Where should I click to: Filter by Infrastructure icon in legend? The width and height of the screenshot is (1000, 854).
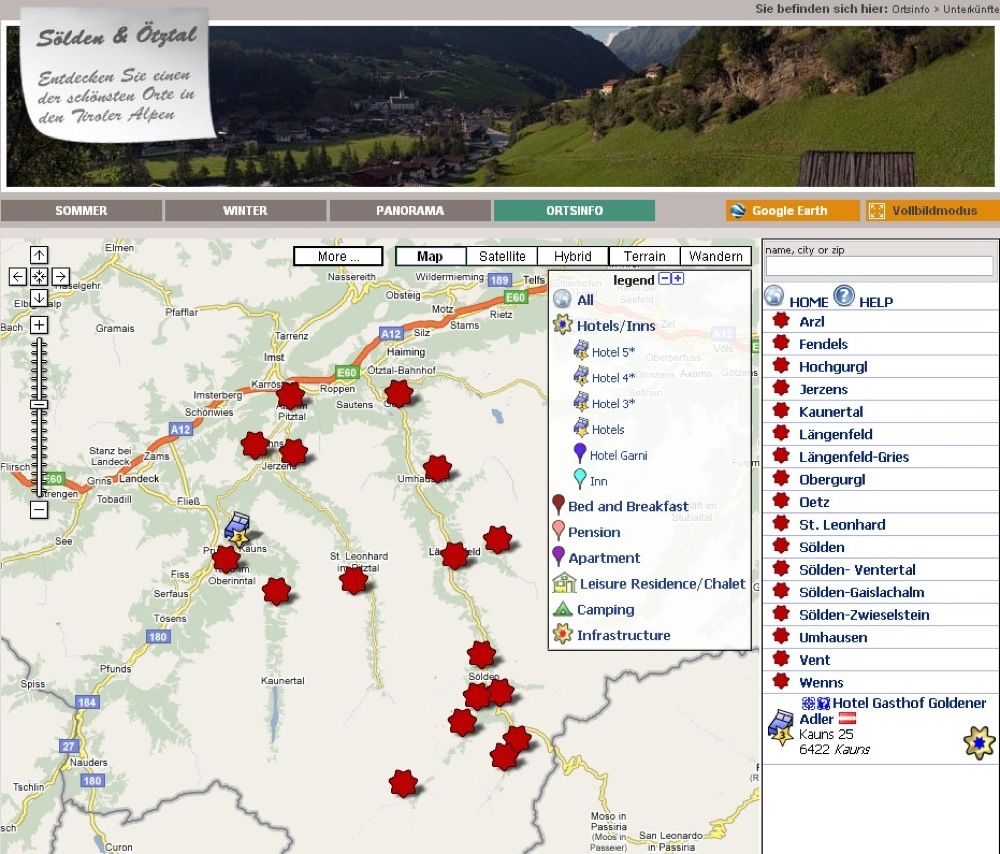pos(562,634)
